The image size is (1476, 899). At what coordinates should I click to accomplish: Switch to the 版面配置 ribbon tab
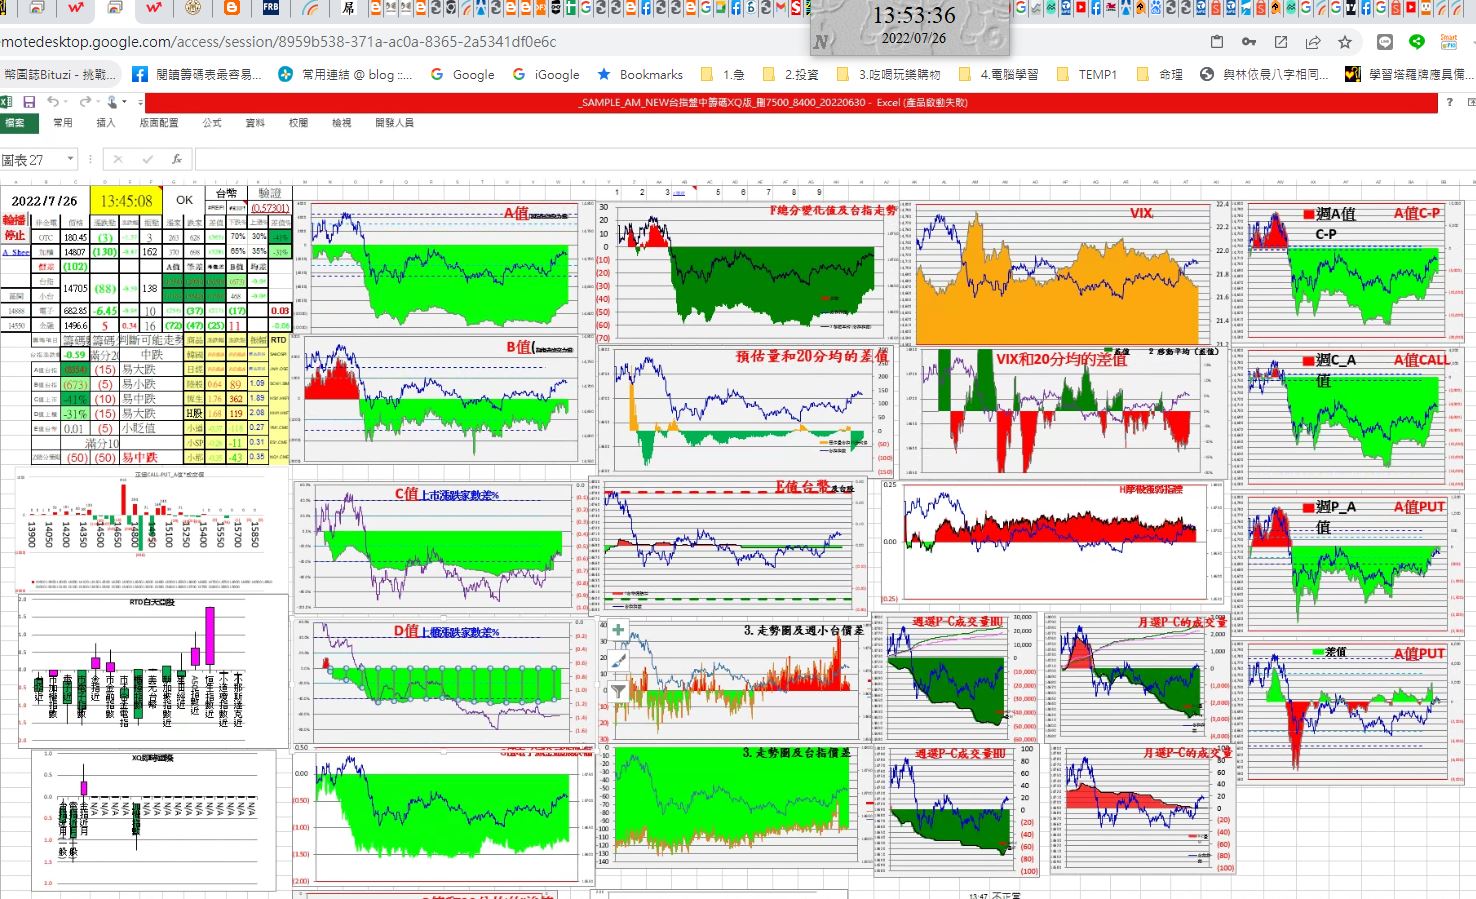pyautogui.click(x=158, y=123)
